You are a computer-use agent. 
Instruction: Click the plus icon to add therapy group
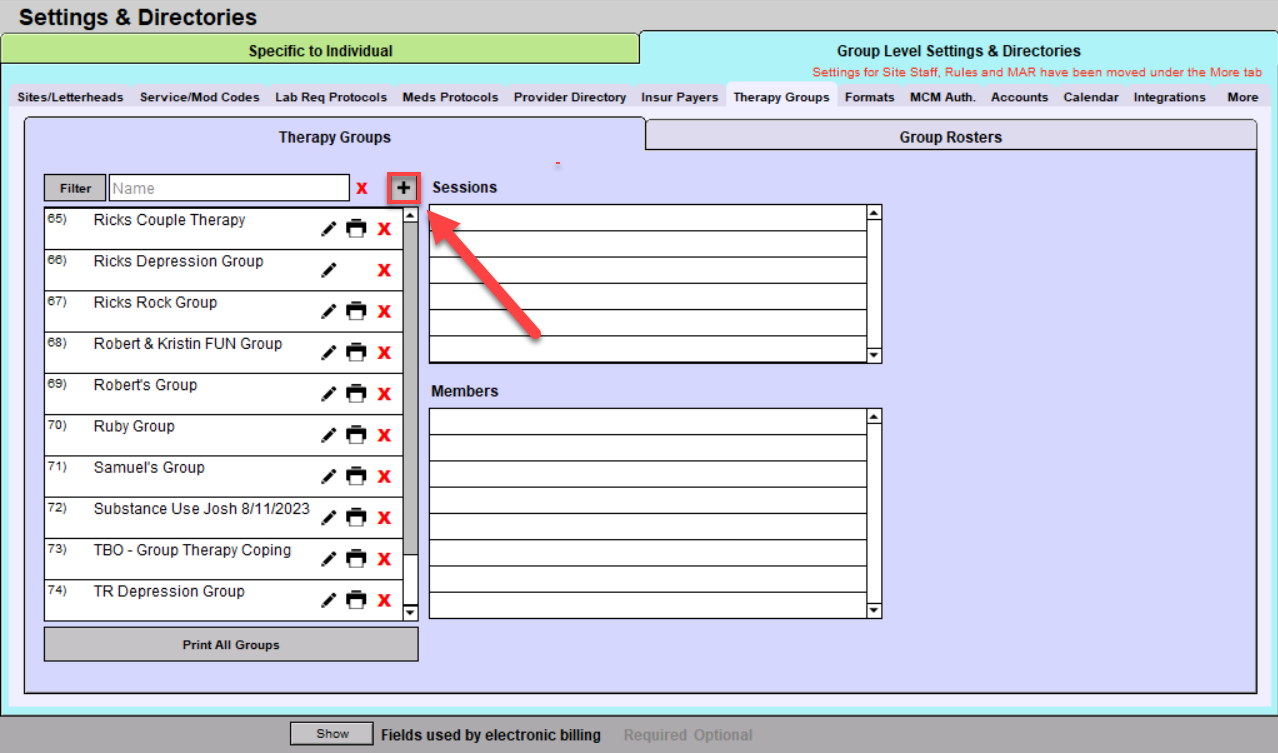tap(403, 188)
